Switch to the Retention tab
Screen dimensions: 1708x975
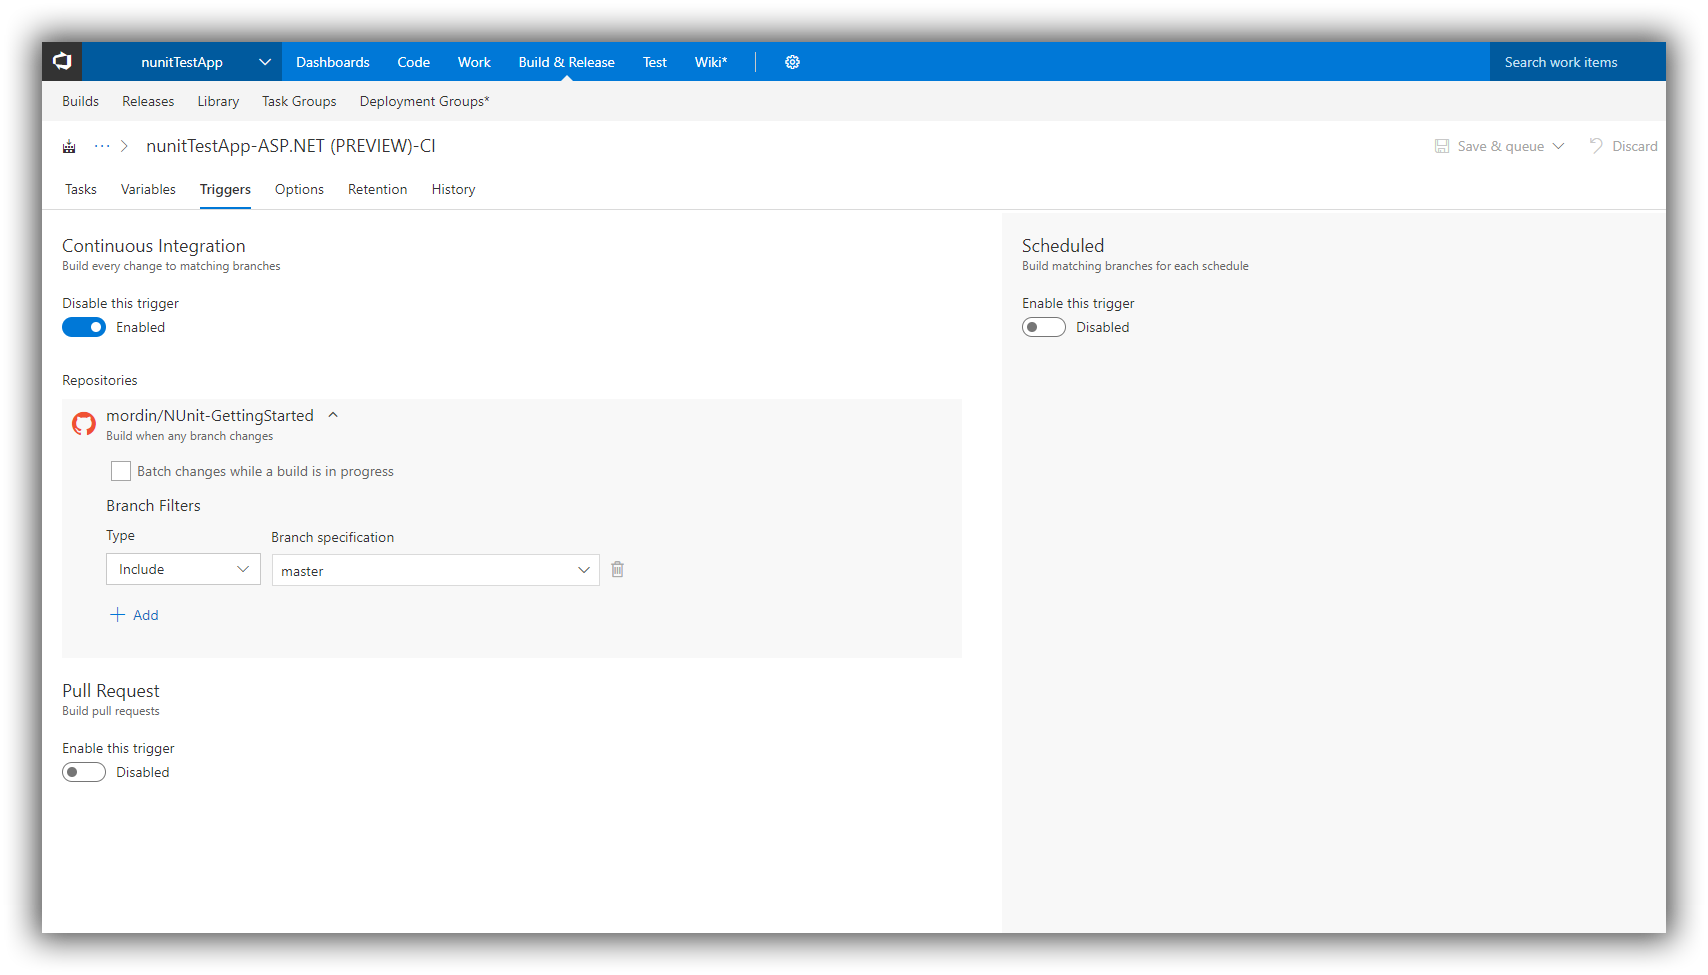pyautogui.click(x=378, y=189)
